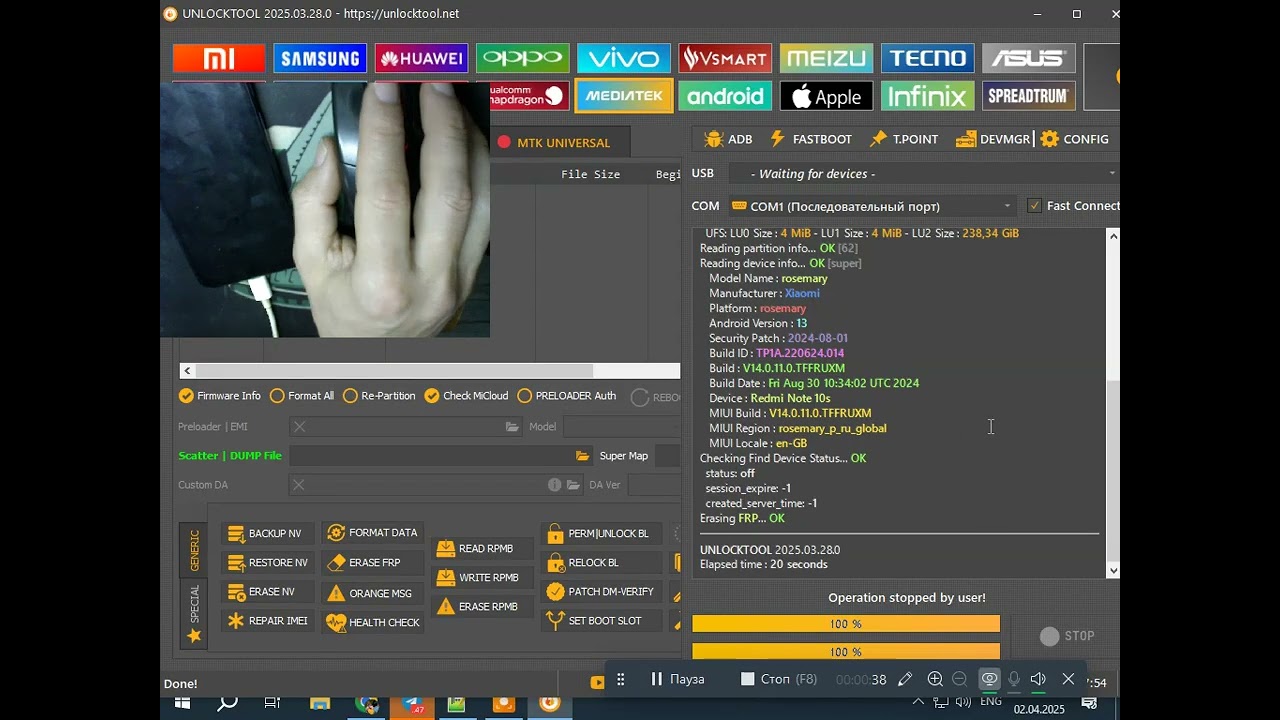Open the T.POINT test point viewer
This screenshot has width=1280, height=720.
[906, 139]
